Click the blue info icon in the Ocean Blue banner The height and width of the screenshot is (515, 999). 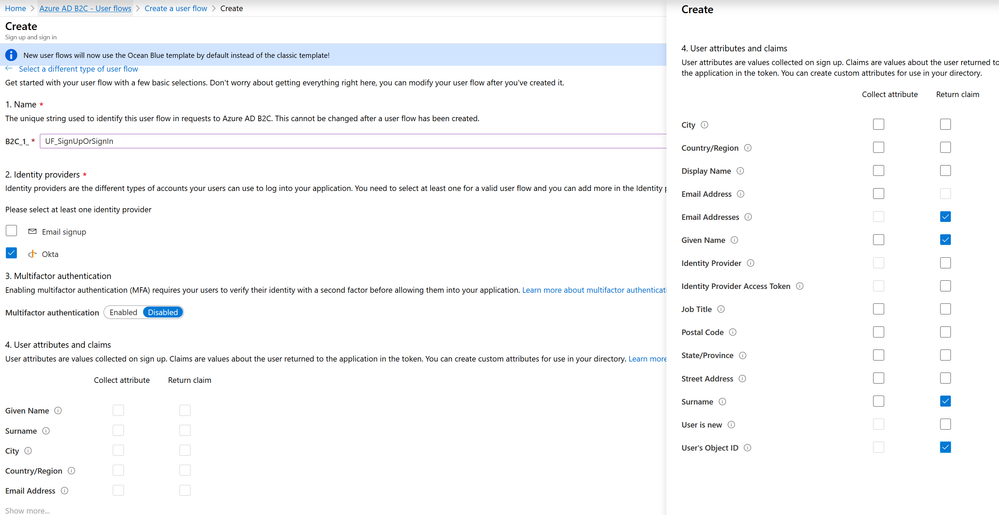click(11, 55)
